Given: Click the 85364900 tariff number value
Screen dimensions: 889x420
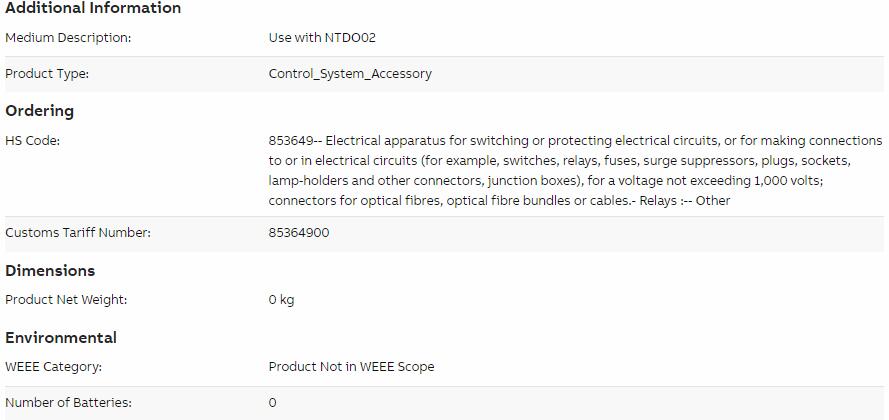Looking at the screenshot, I should (299, 233).
